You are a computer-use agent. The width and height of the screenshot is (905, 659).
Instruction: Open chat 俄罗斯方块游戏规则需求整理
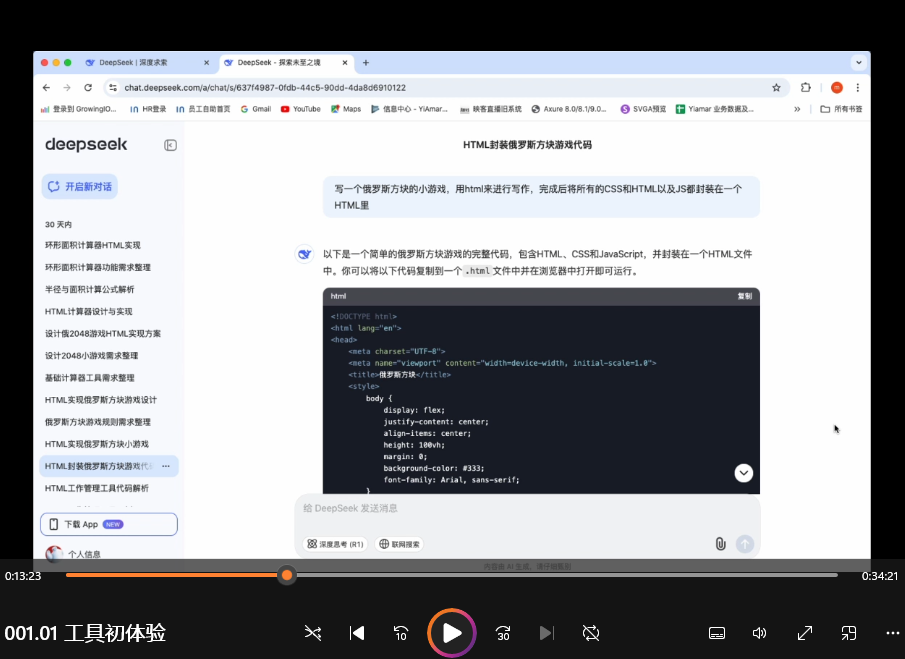[x=98, y=422]
